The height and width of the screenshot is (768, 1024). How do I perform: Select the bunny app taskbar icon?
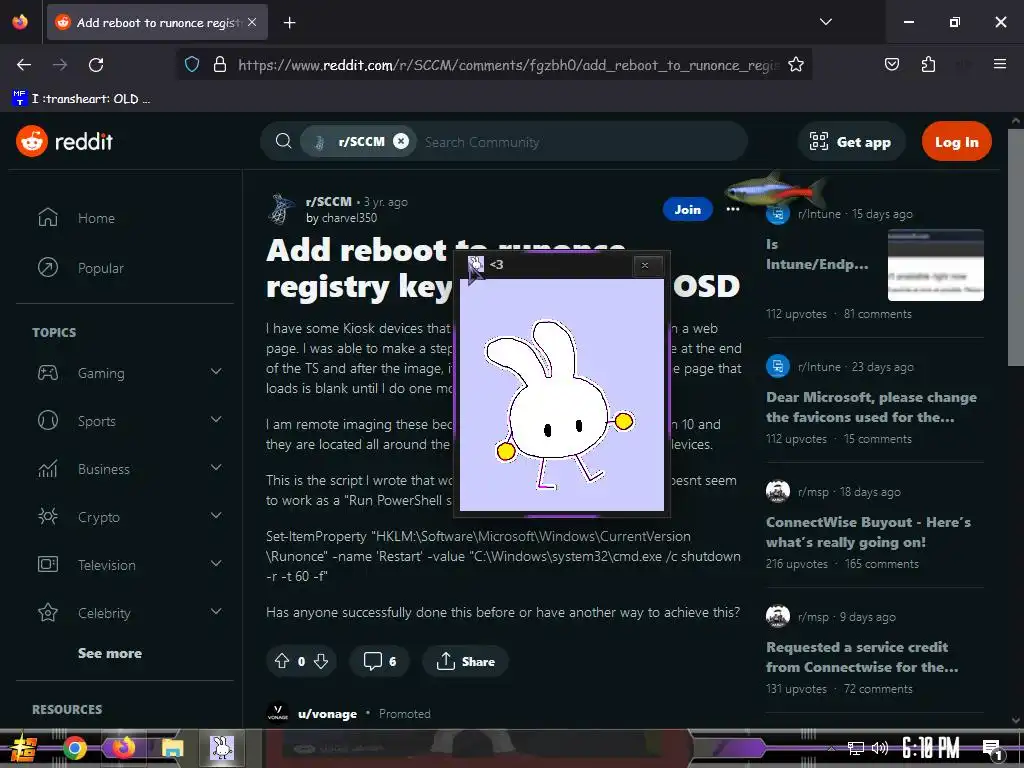[221, 748]
